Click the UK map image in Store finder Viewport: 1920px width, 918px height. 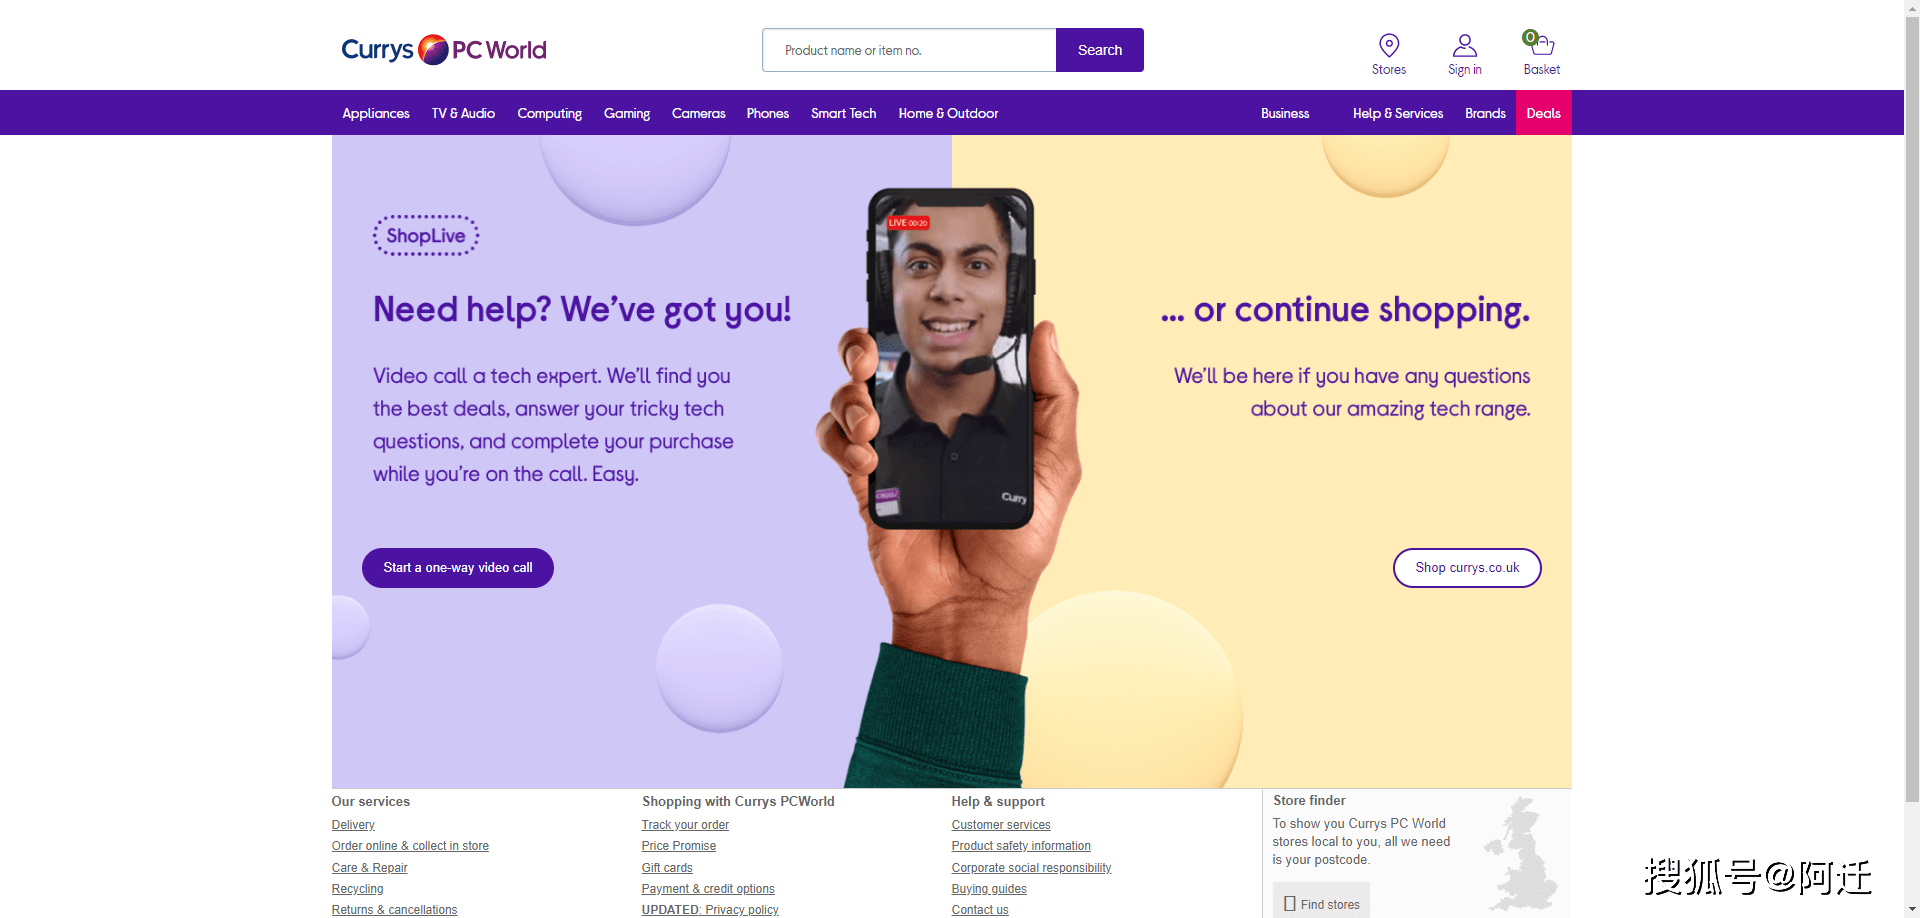coord(1522,853)
